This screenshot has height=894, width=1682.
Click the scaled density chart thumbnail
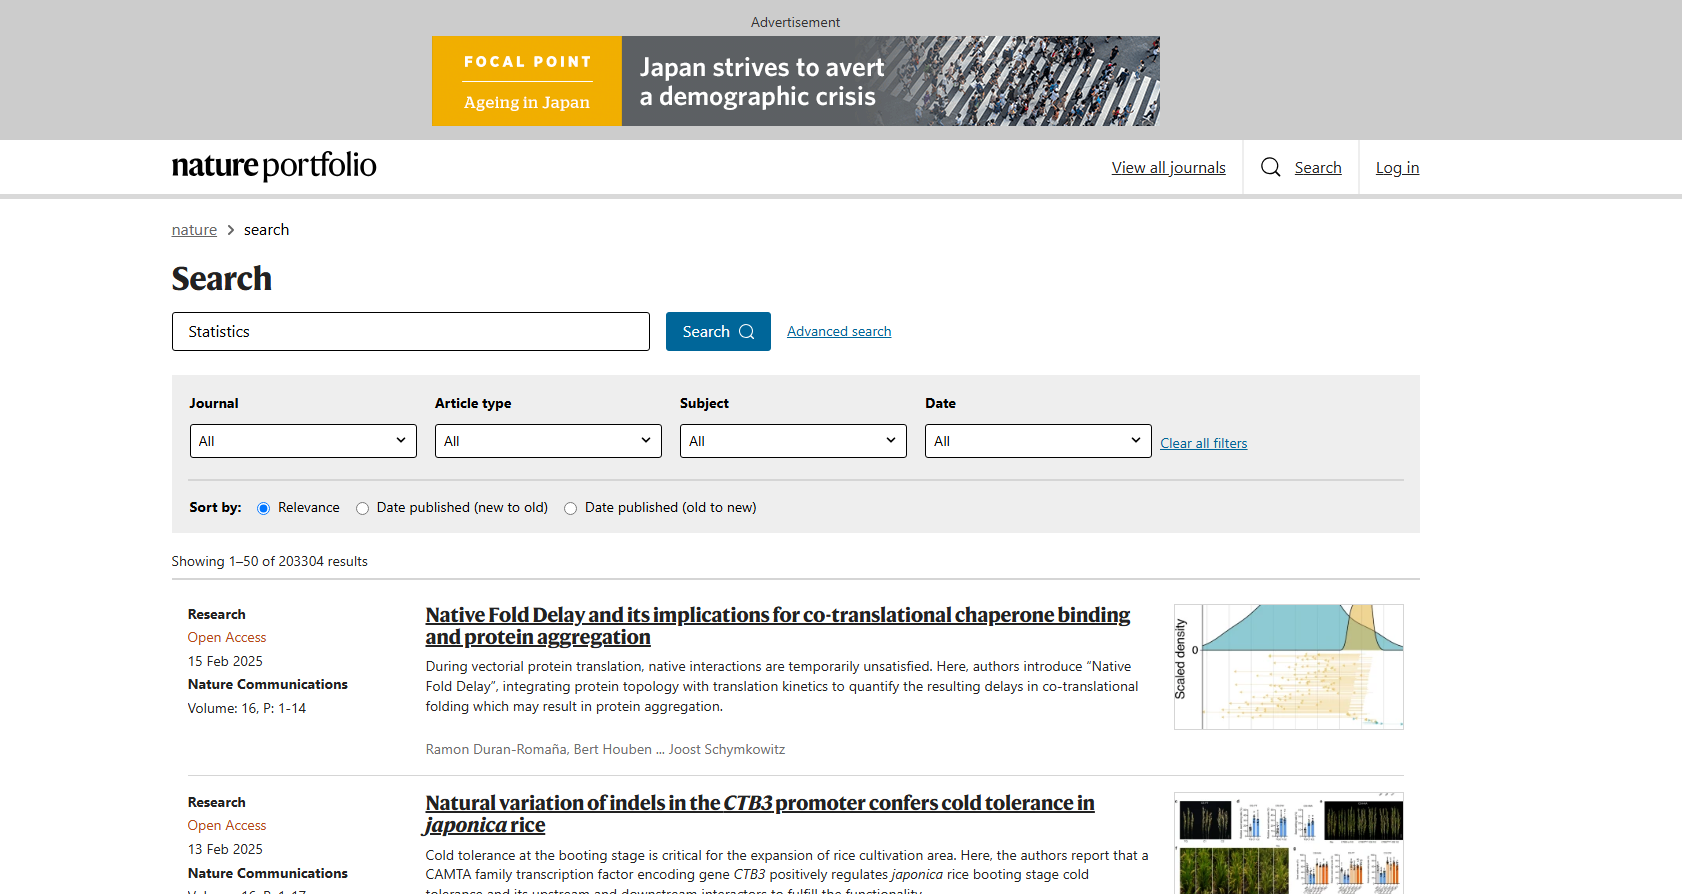pyautogui.click(x=1288, y=667)
